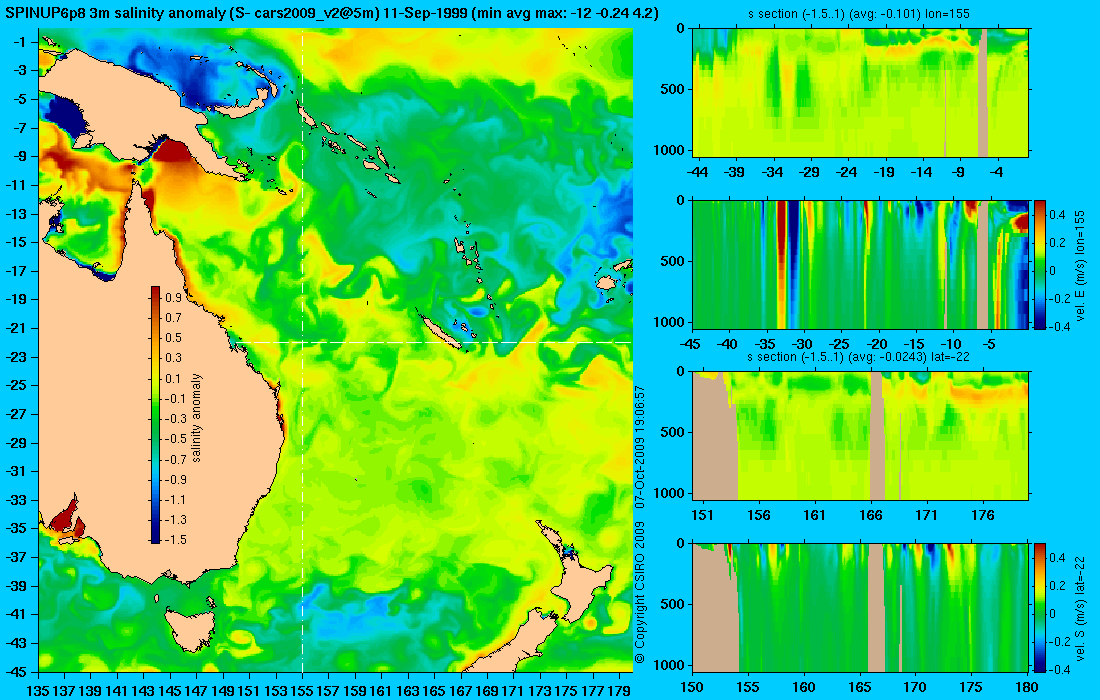Click '180' on the vel. S section x-axis

1027,687
